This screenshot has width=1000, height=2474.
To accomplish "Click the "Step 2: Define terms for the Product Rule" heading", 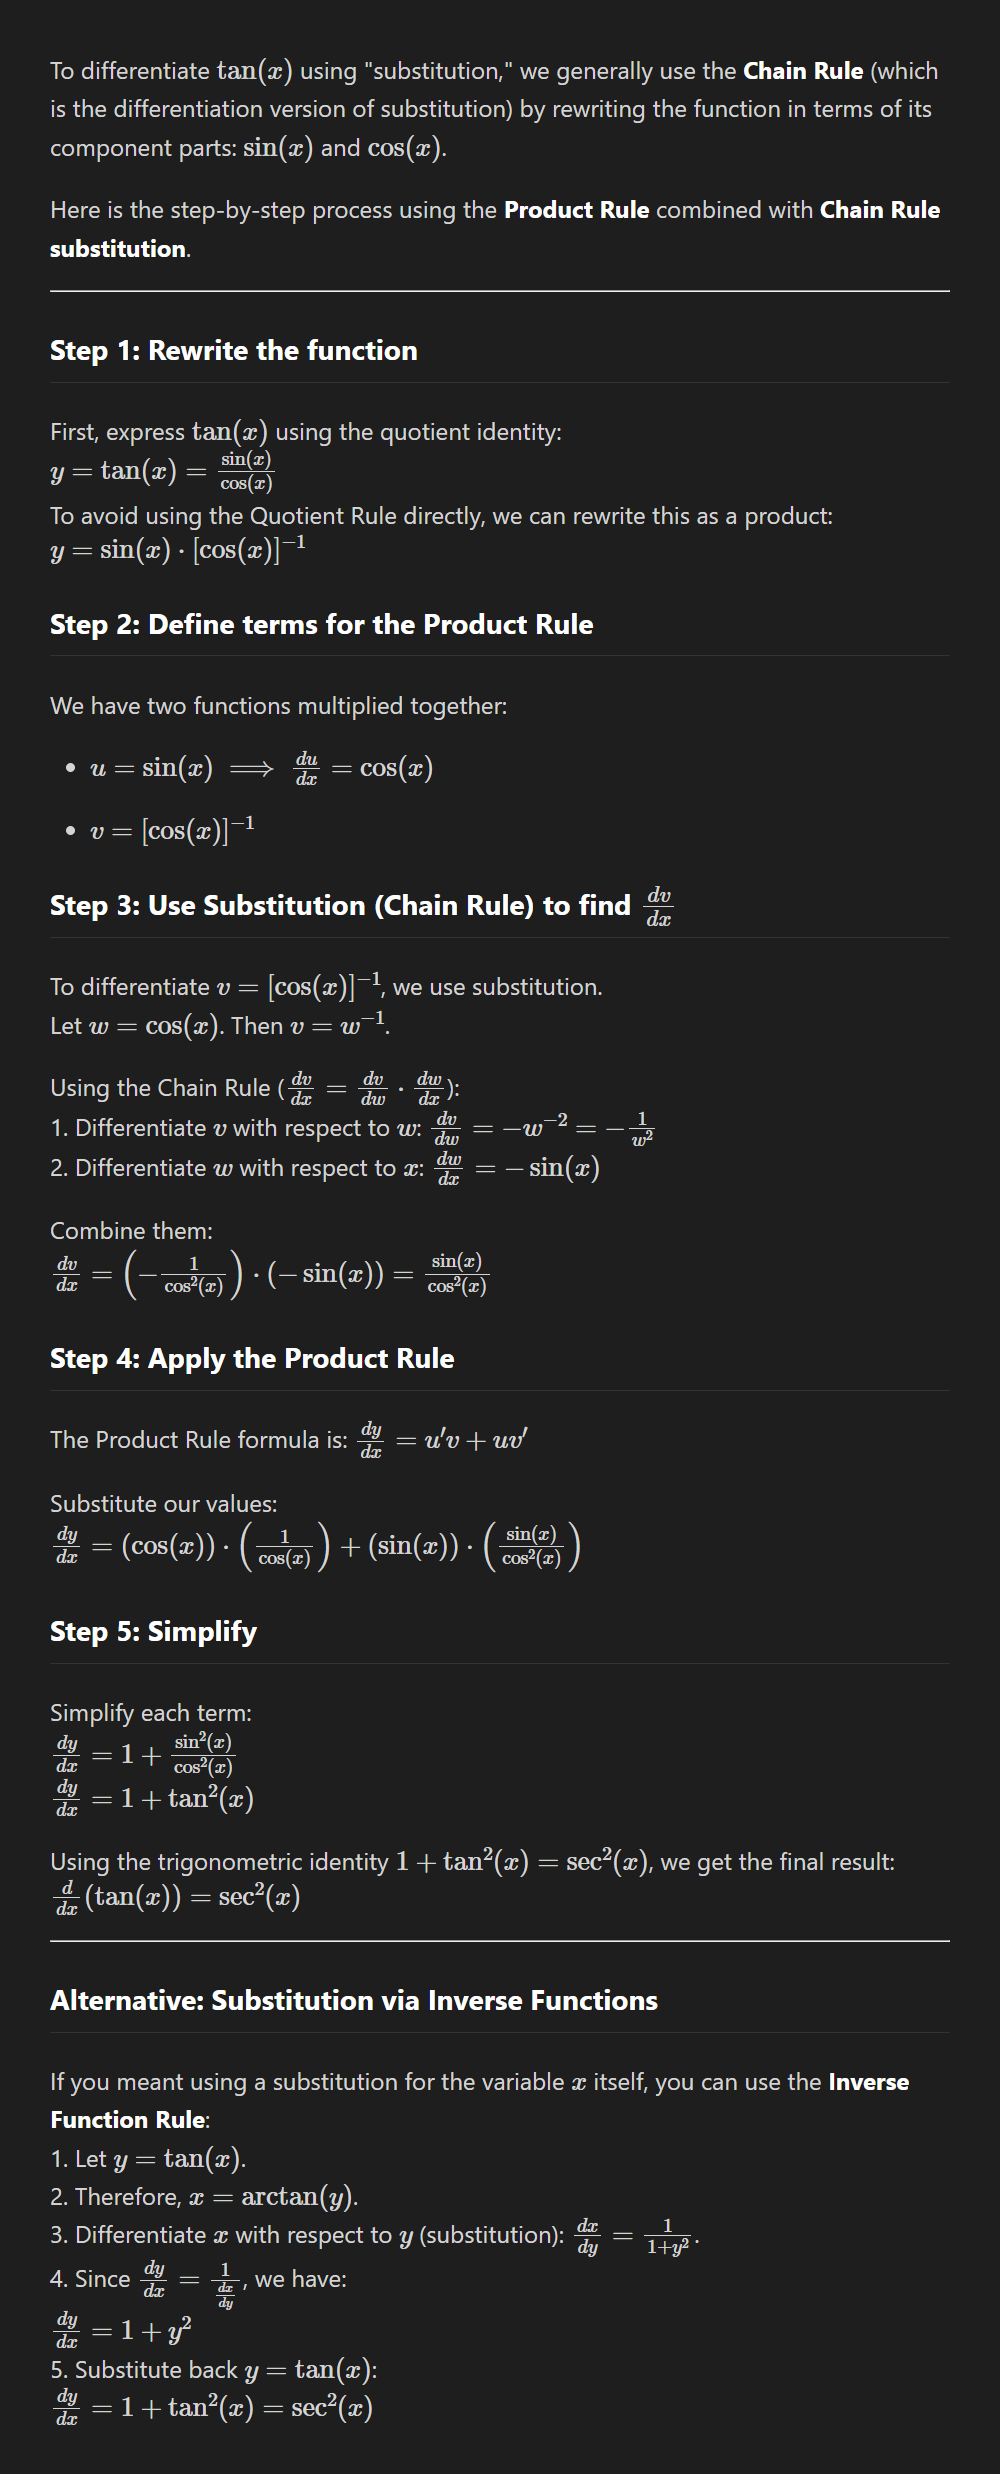I will tap(321, 625).
